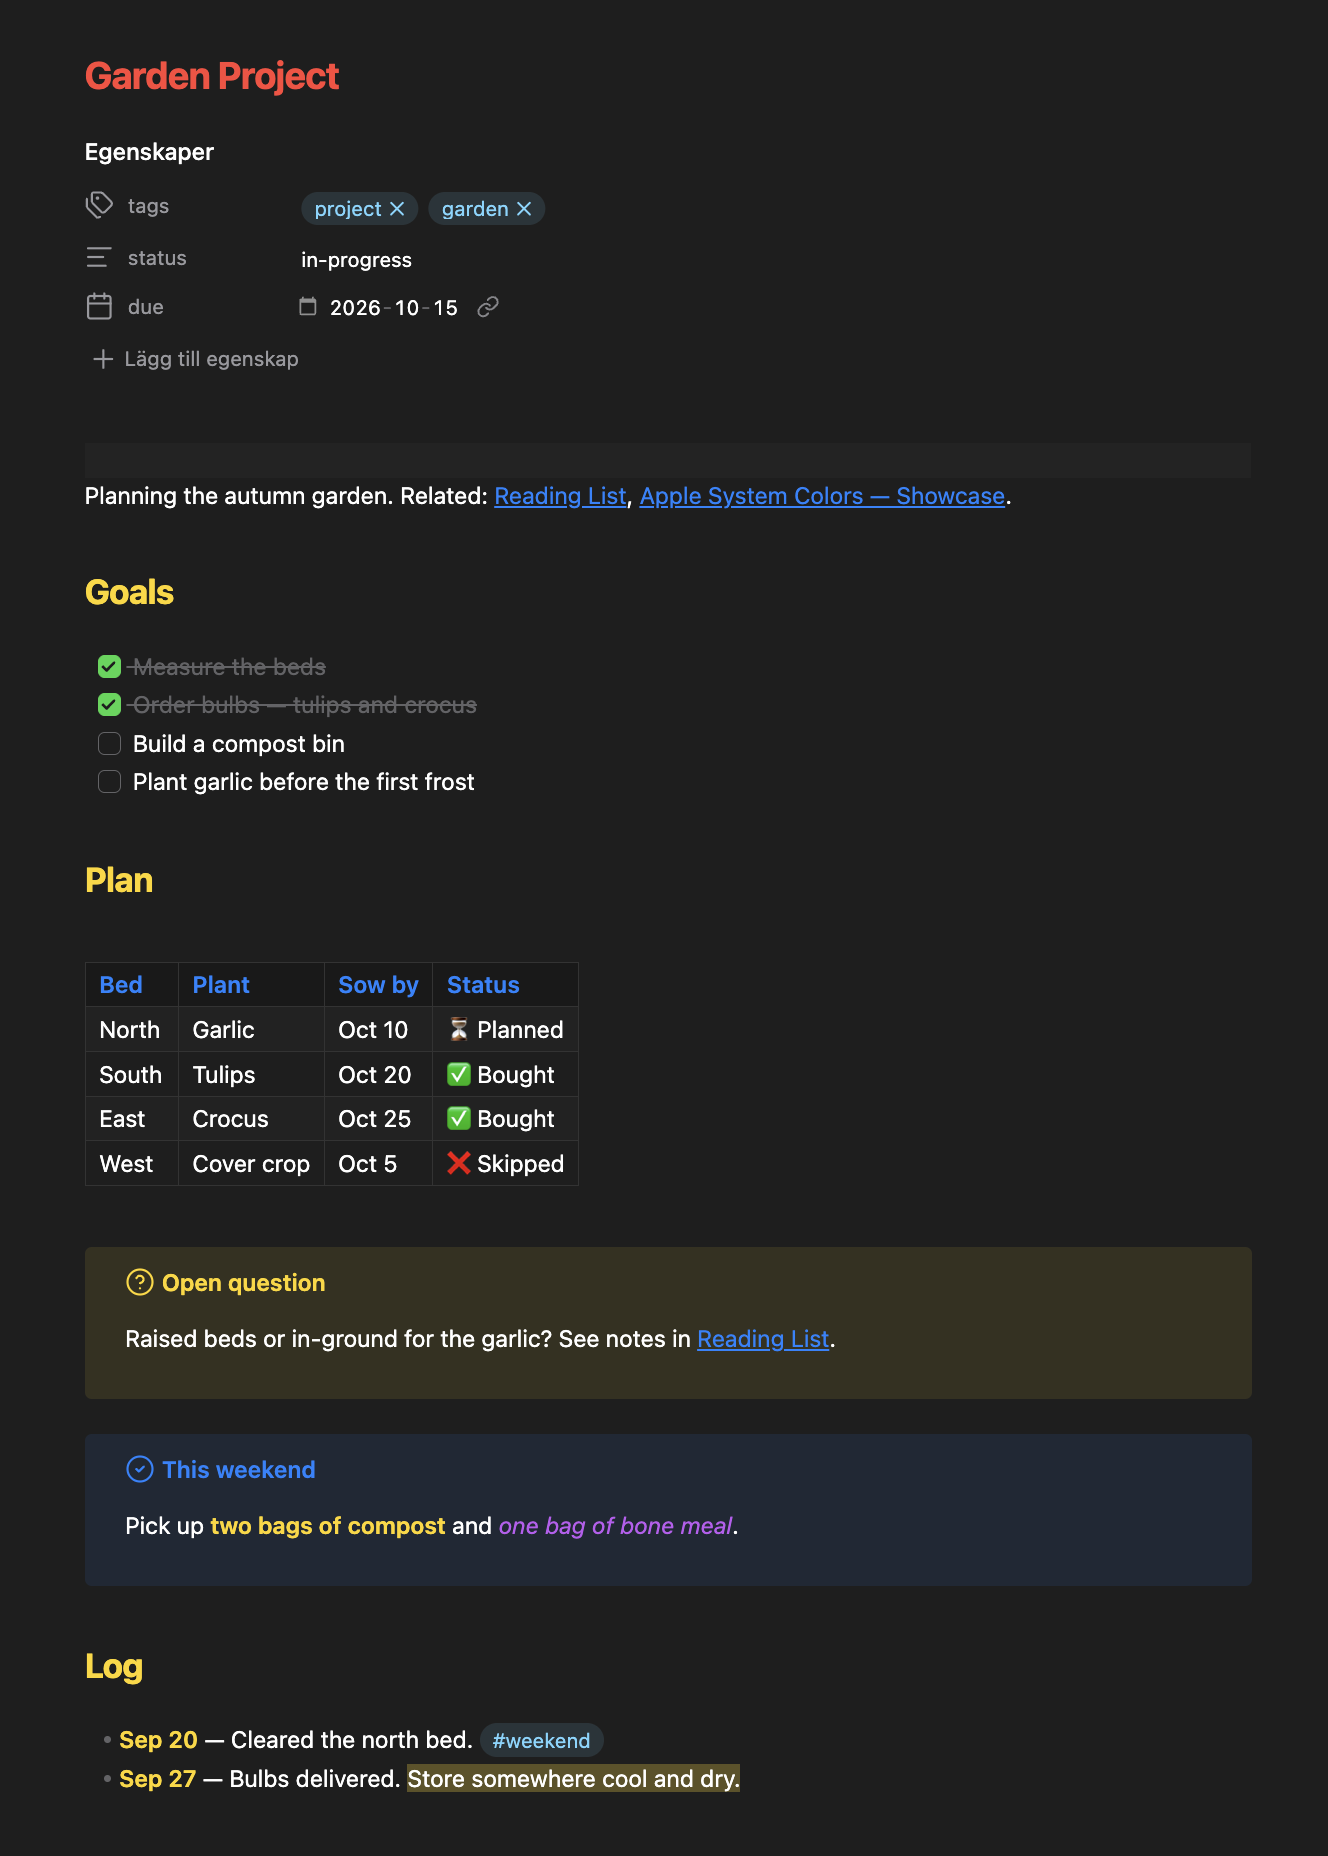The image size is (1328, 1856).
Task: Open Reading List link in intro paragraph
Action: click(560, 496)
